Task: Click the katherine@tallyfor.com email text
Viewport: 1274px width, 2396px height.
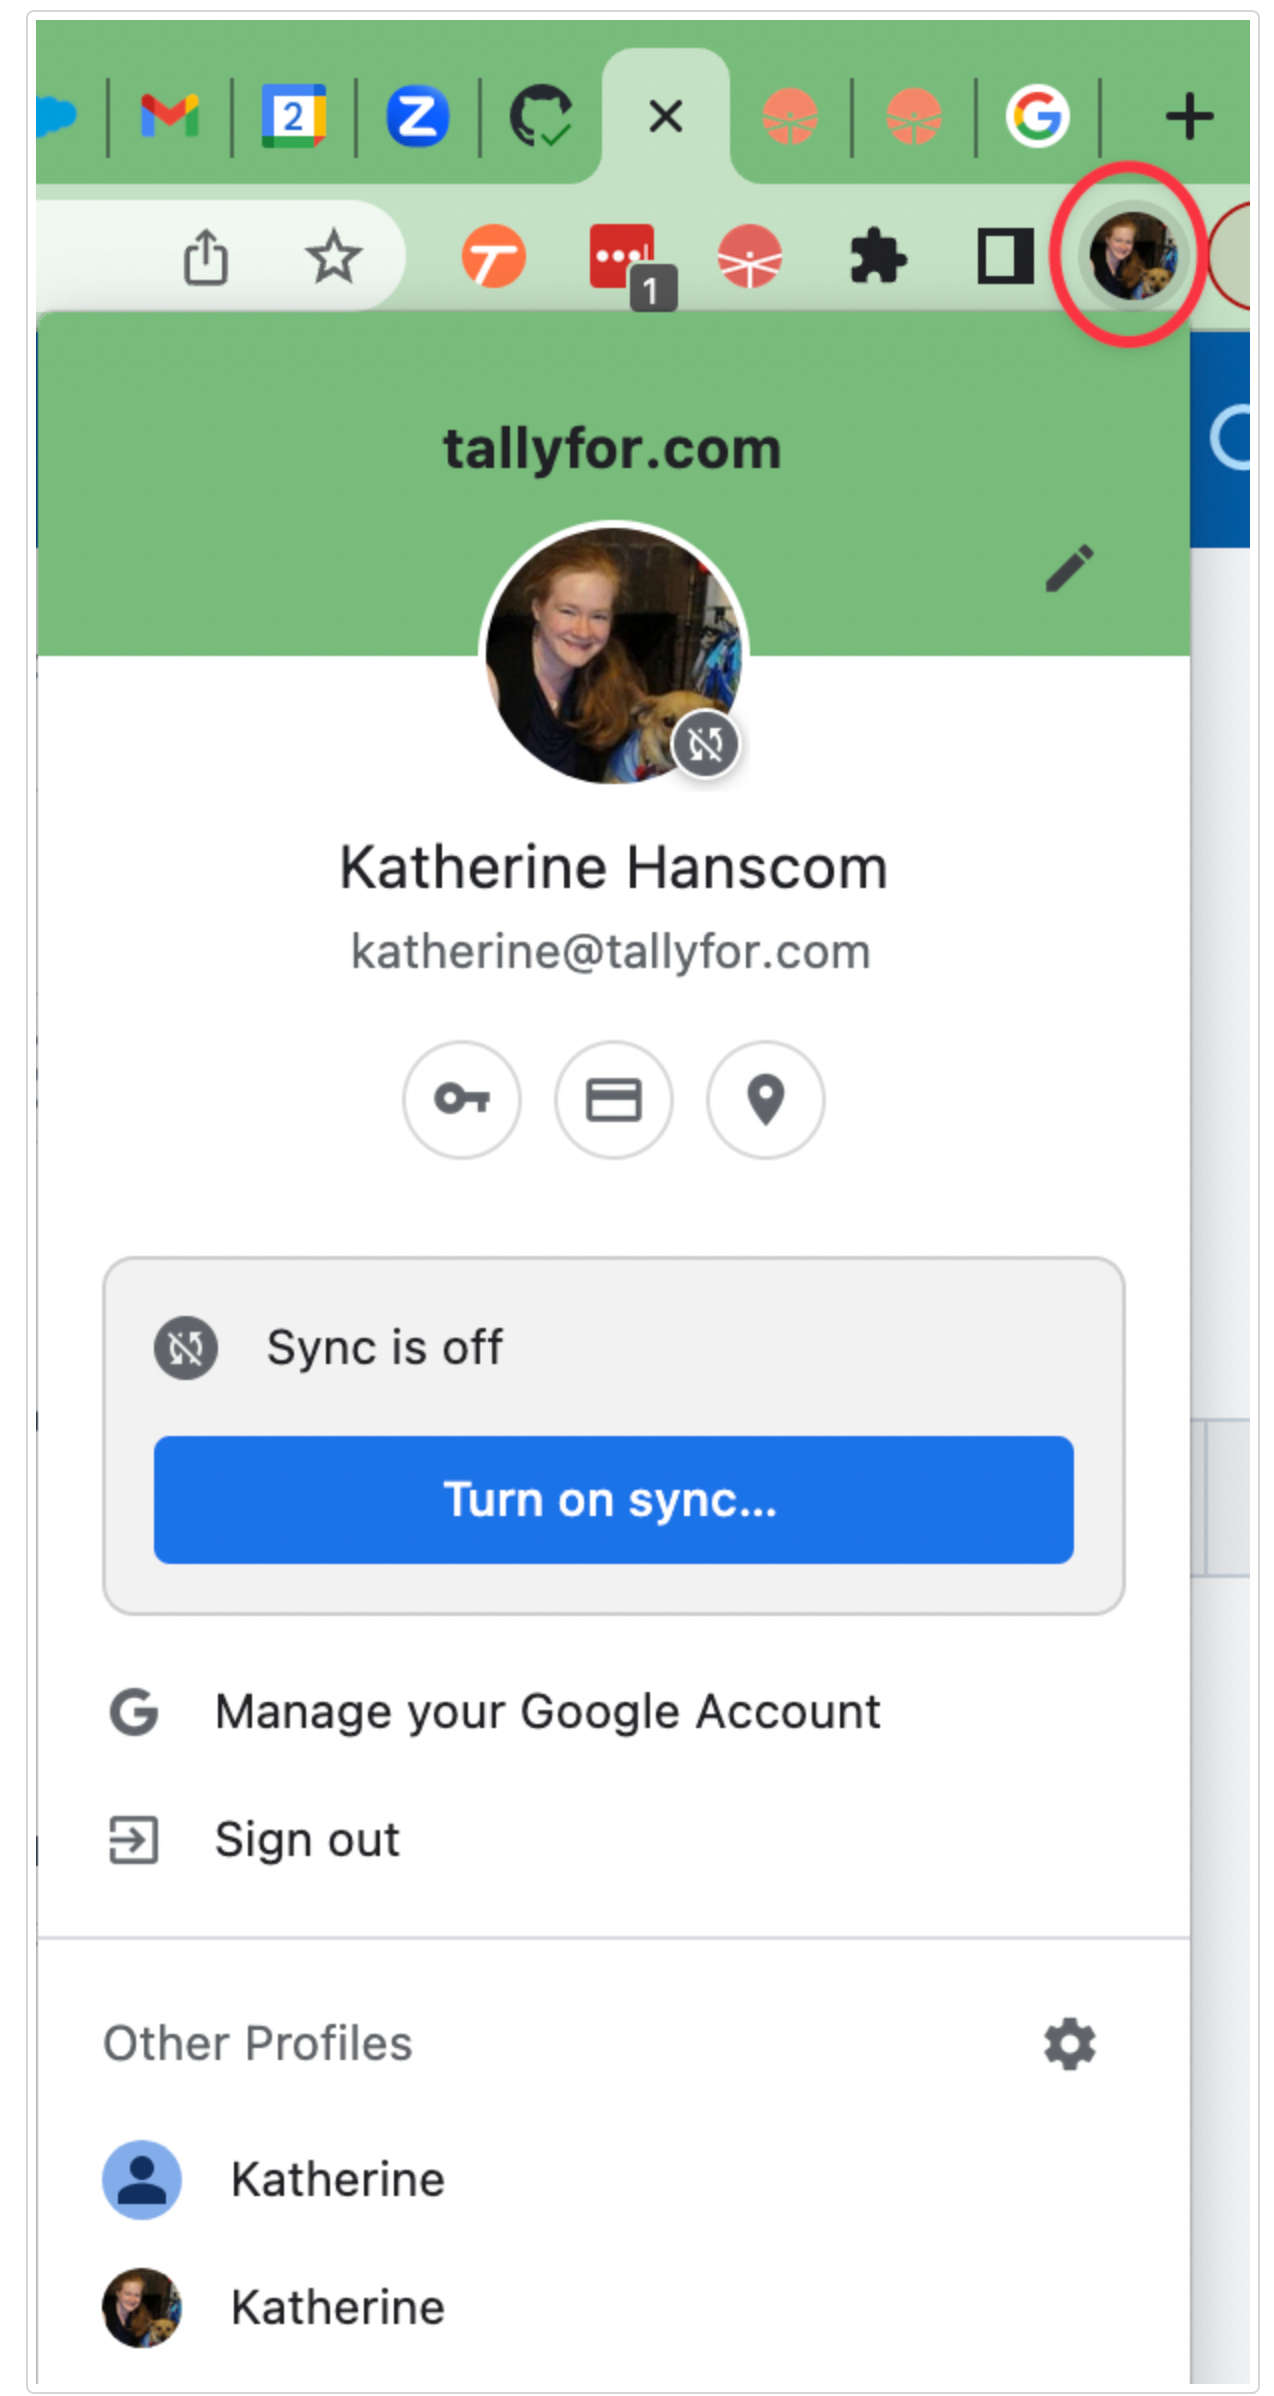Action: click(x=610, y=951)
